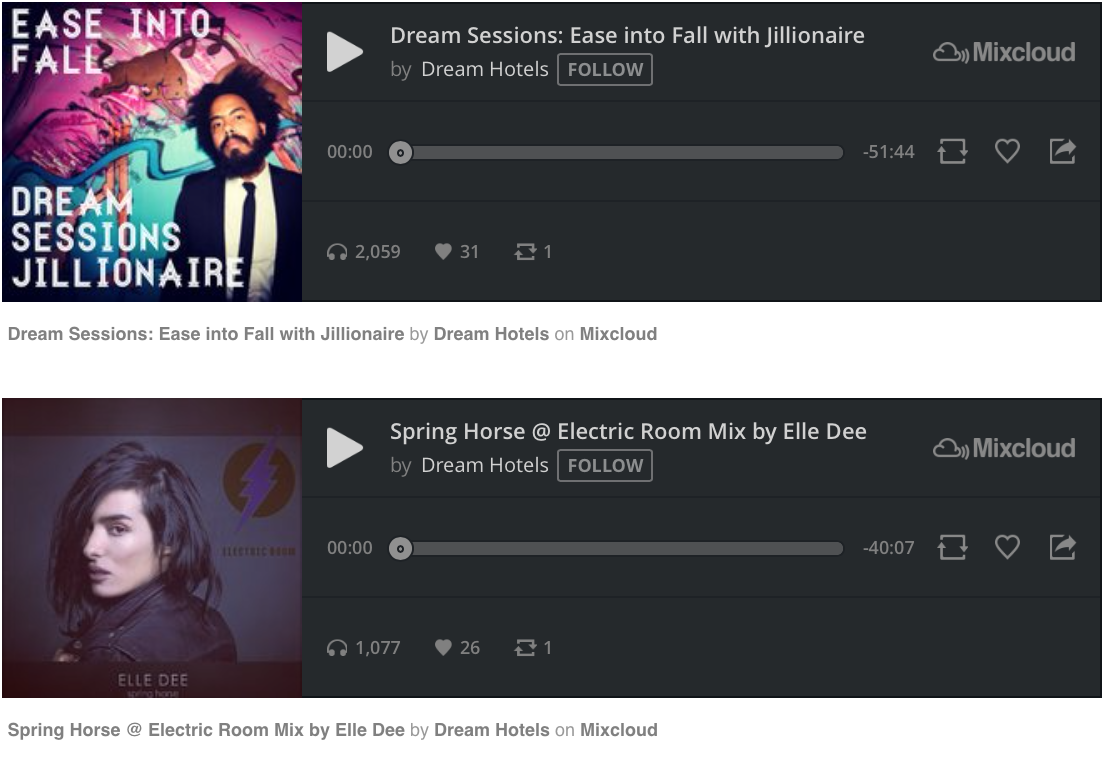This screenshot has width=1102, height=760.
Task: Open Mixcloud logo on the second player
Action: pos(1004,448)
